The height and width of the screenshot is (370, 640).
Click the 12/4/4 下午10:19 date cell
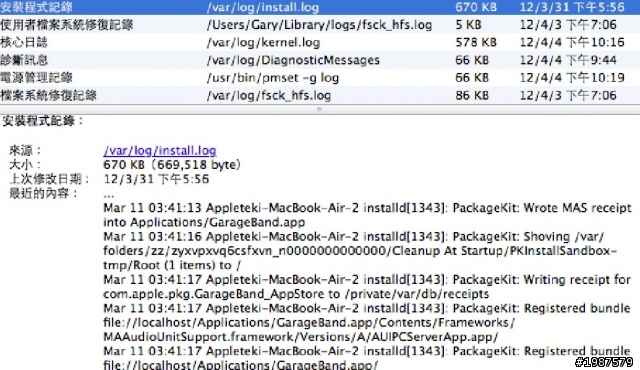(572, 78)
